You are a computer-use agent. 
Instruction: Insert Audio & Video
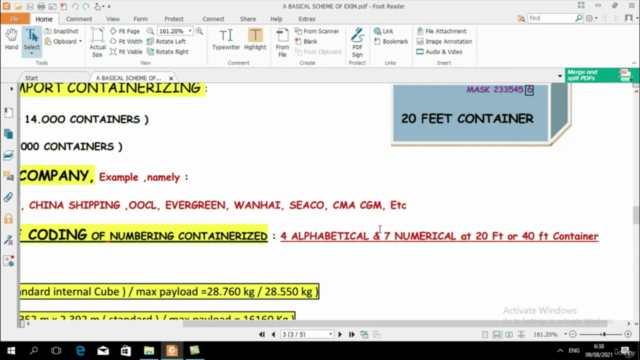[440, 52]
